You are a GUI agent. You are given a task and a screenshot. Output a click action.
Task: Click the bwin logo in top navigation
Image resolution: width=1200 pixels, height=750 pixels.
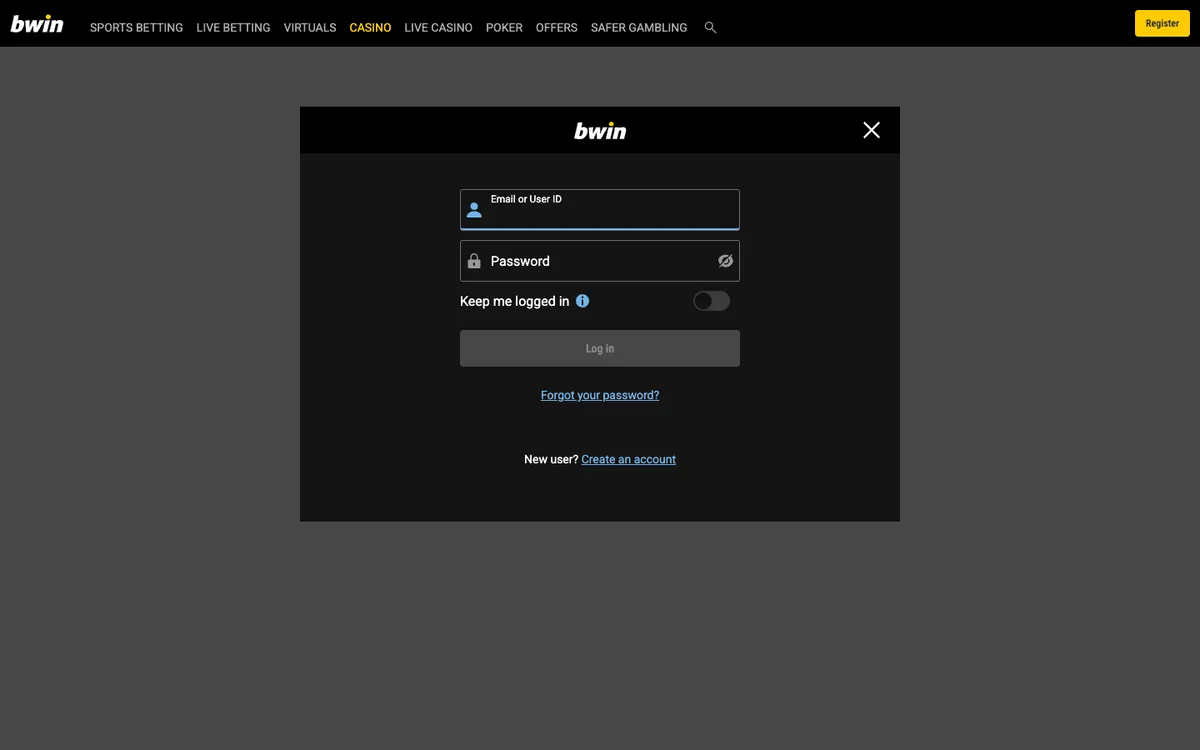37,23
